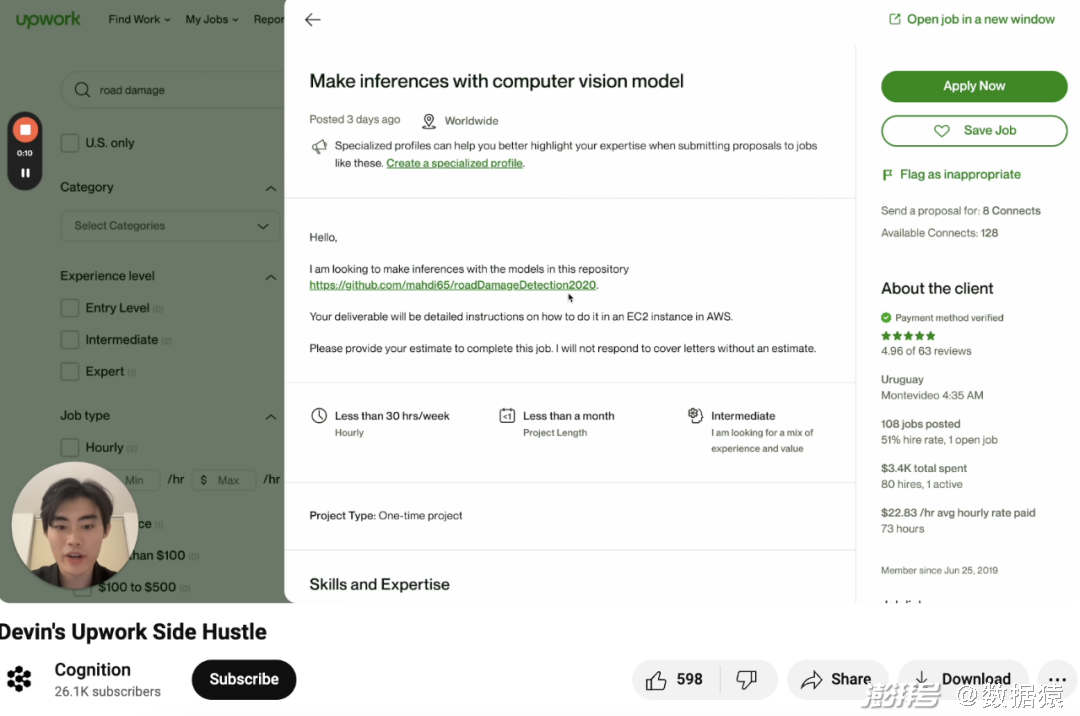Click the search magnifier icon
This screenshot has width=1080, height=716.
[x=82, y=90]
